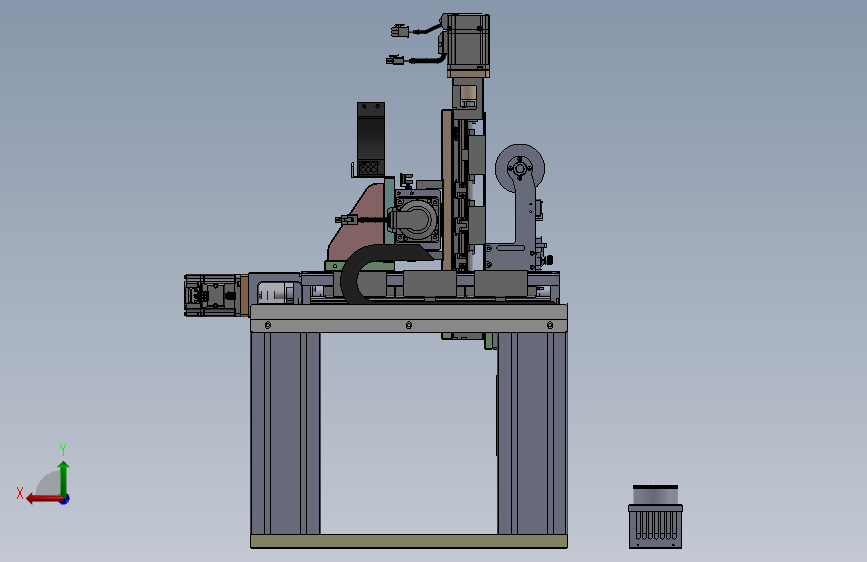This screenshot has height=562, width=867.
Task: Click the red X axis arrow of triad
Action: (43, 499)
